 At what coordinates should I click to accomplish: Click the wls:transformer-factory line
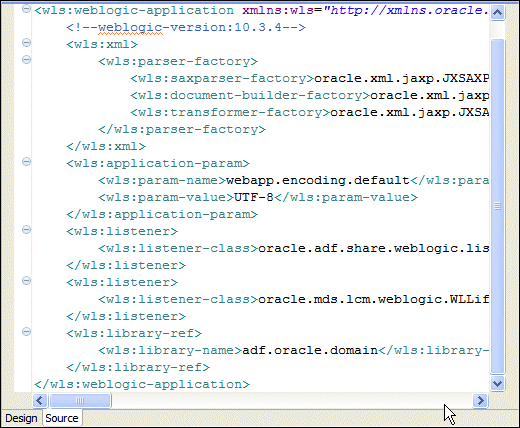pyautogui.click(x=310, y=112)
